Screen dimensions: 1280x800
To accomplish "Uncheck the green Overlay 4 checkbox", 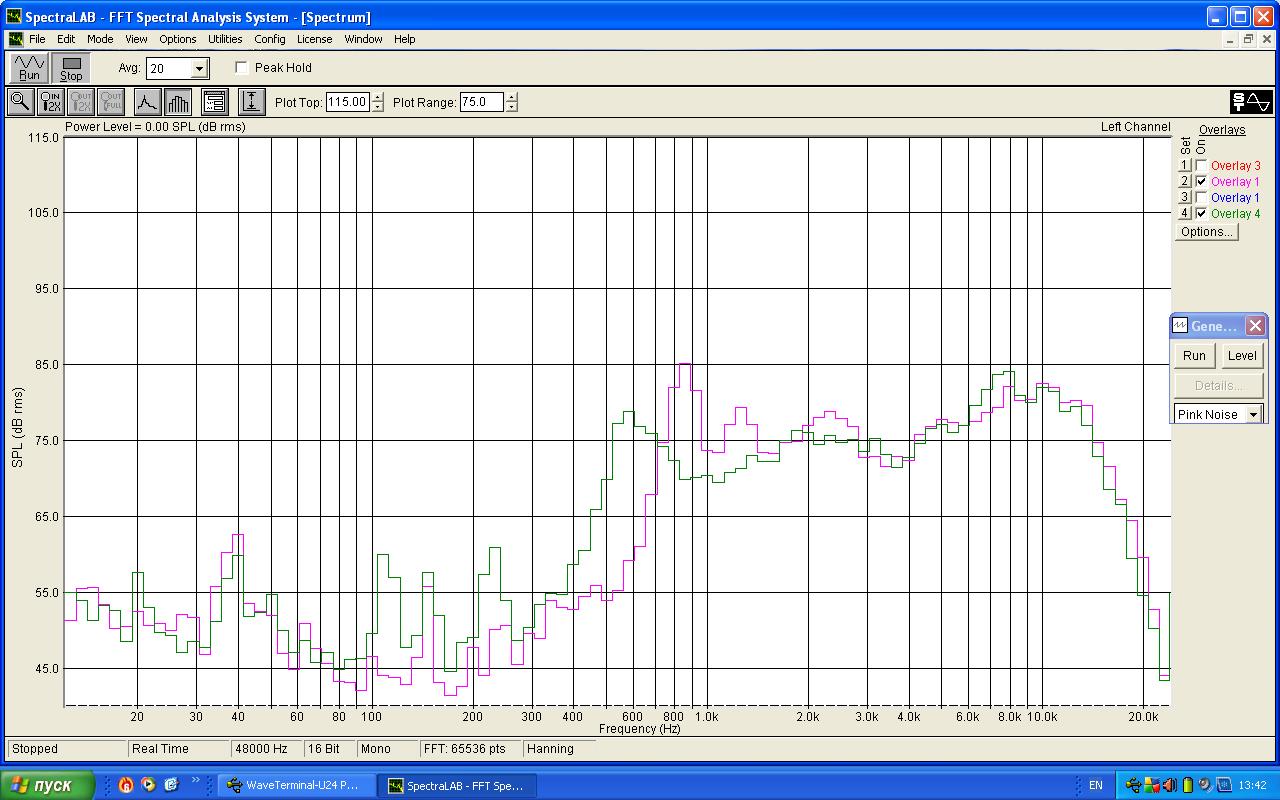I will 1201,214.
